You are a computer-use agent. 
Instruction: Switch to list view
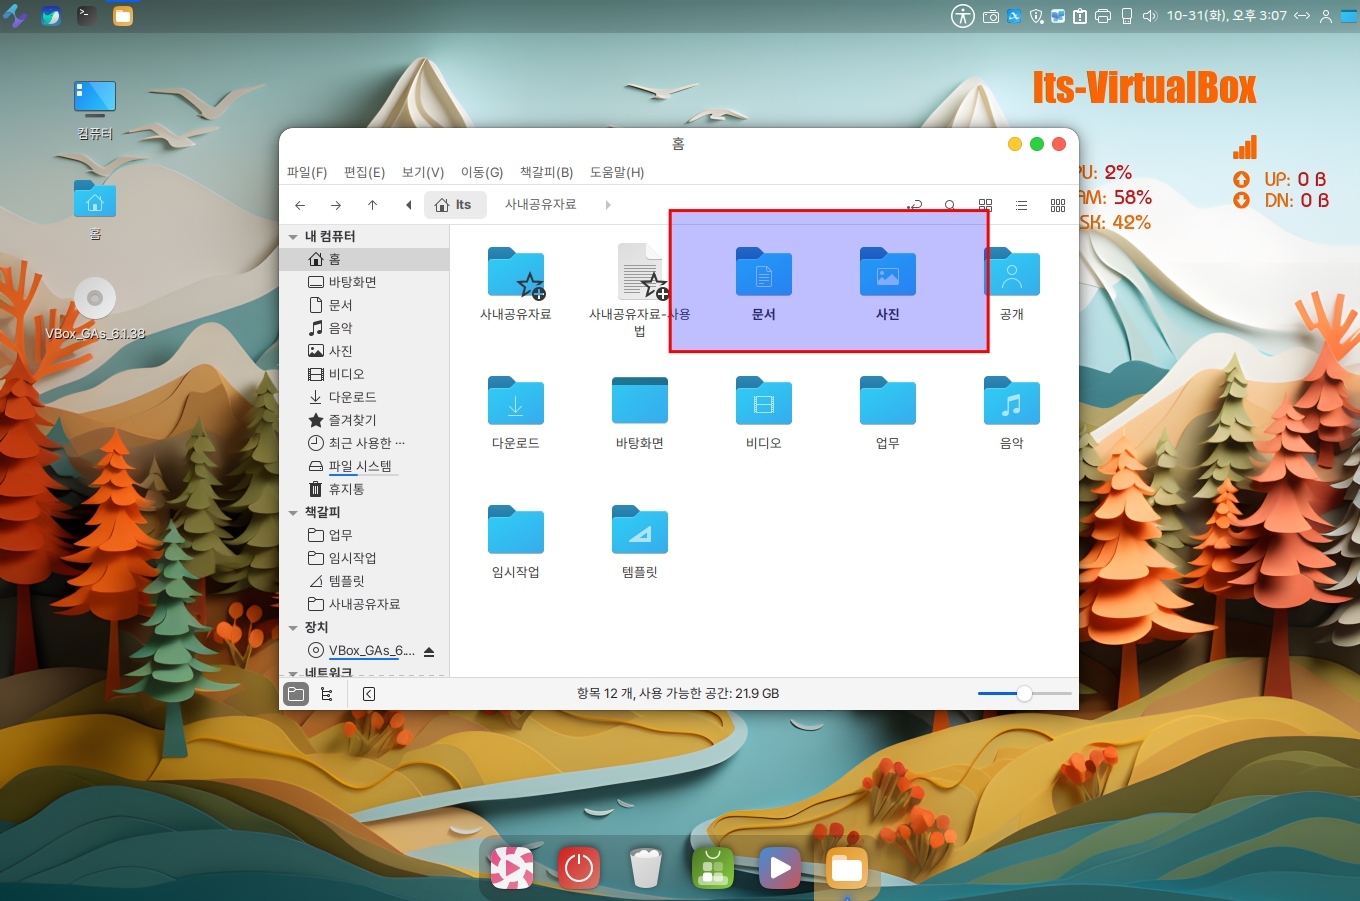pyautogui.click(x=1021, y=205)
